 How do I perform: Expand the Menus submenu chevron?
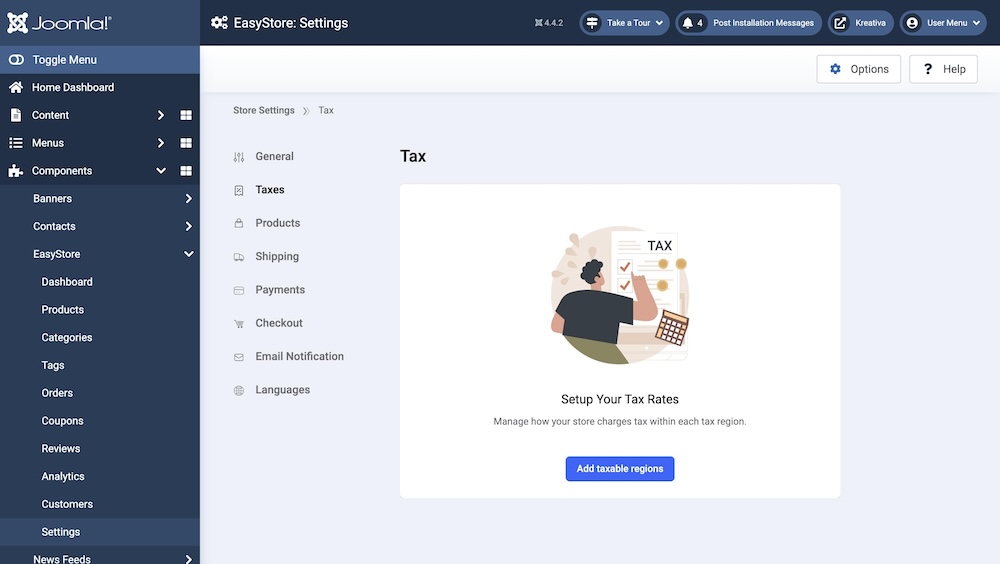(x=161, y=143)
